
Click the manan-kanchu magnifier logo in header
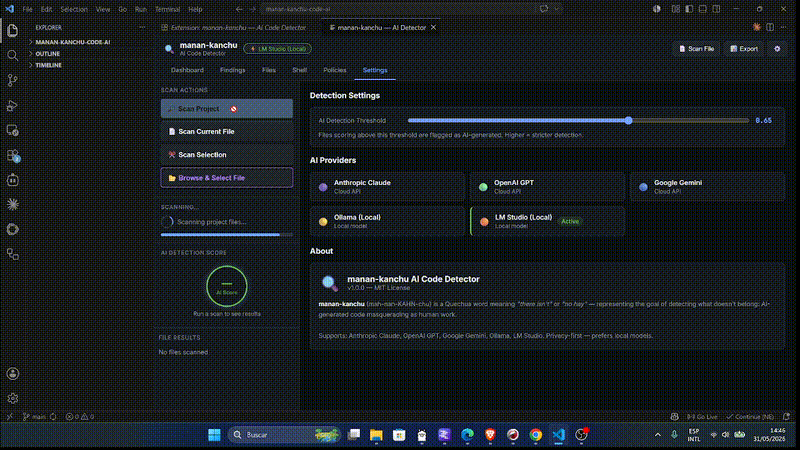169,49
